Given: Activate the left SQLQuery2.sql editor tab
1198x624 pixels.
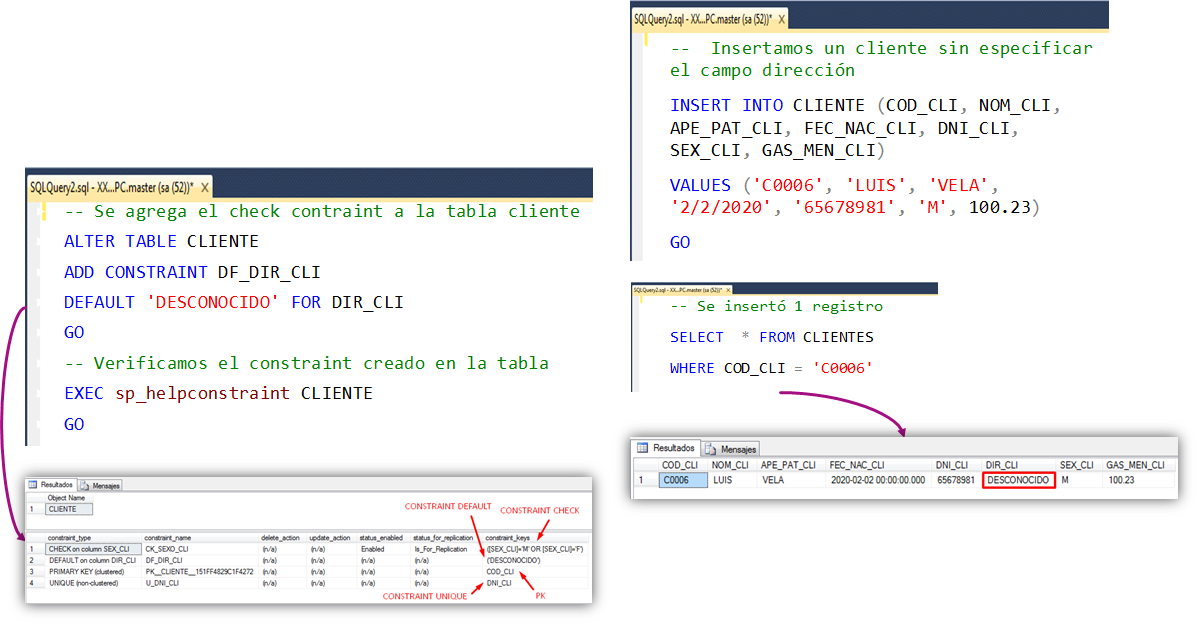Looking at the screenshot, I should [110, 186].
